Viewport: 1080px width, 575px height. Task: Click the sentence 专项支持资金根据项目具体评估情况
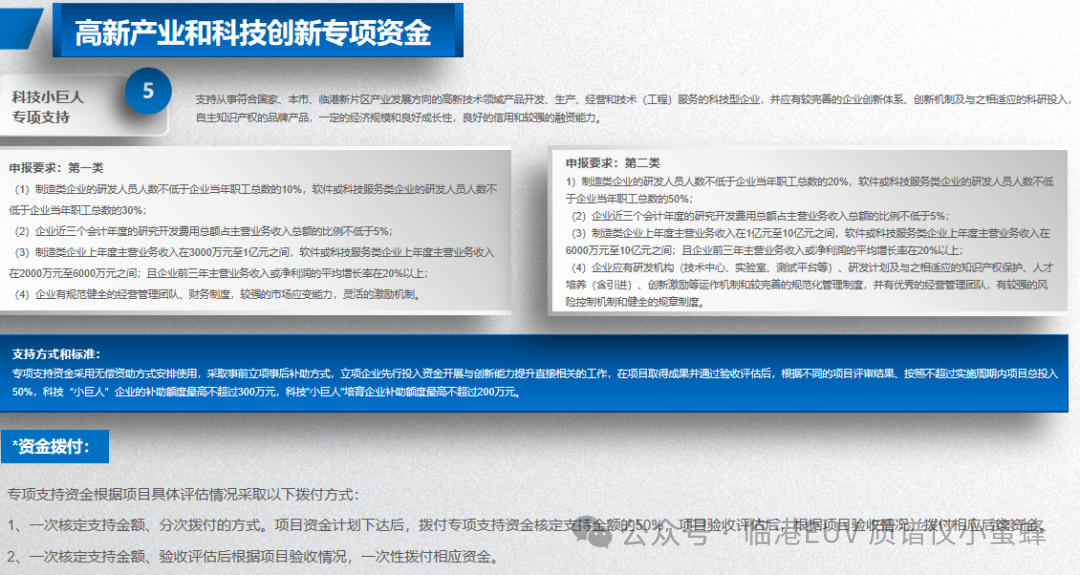182,494
